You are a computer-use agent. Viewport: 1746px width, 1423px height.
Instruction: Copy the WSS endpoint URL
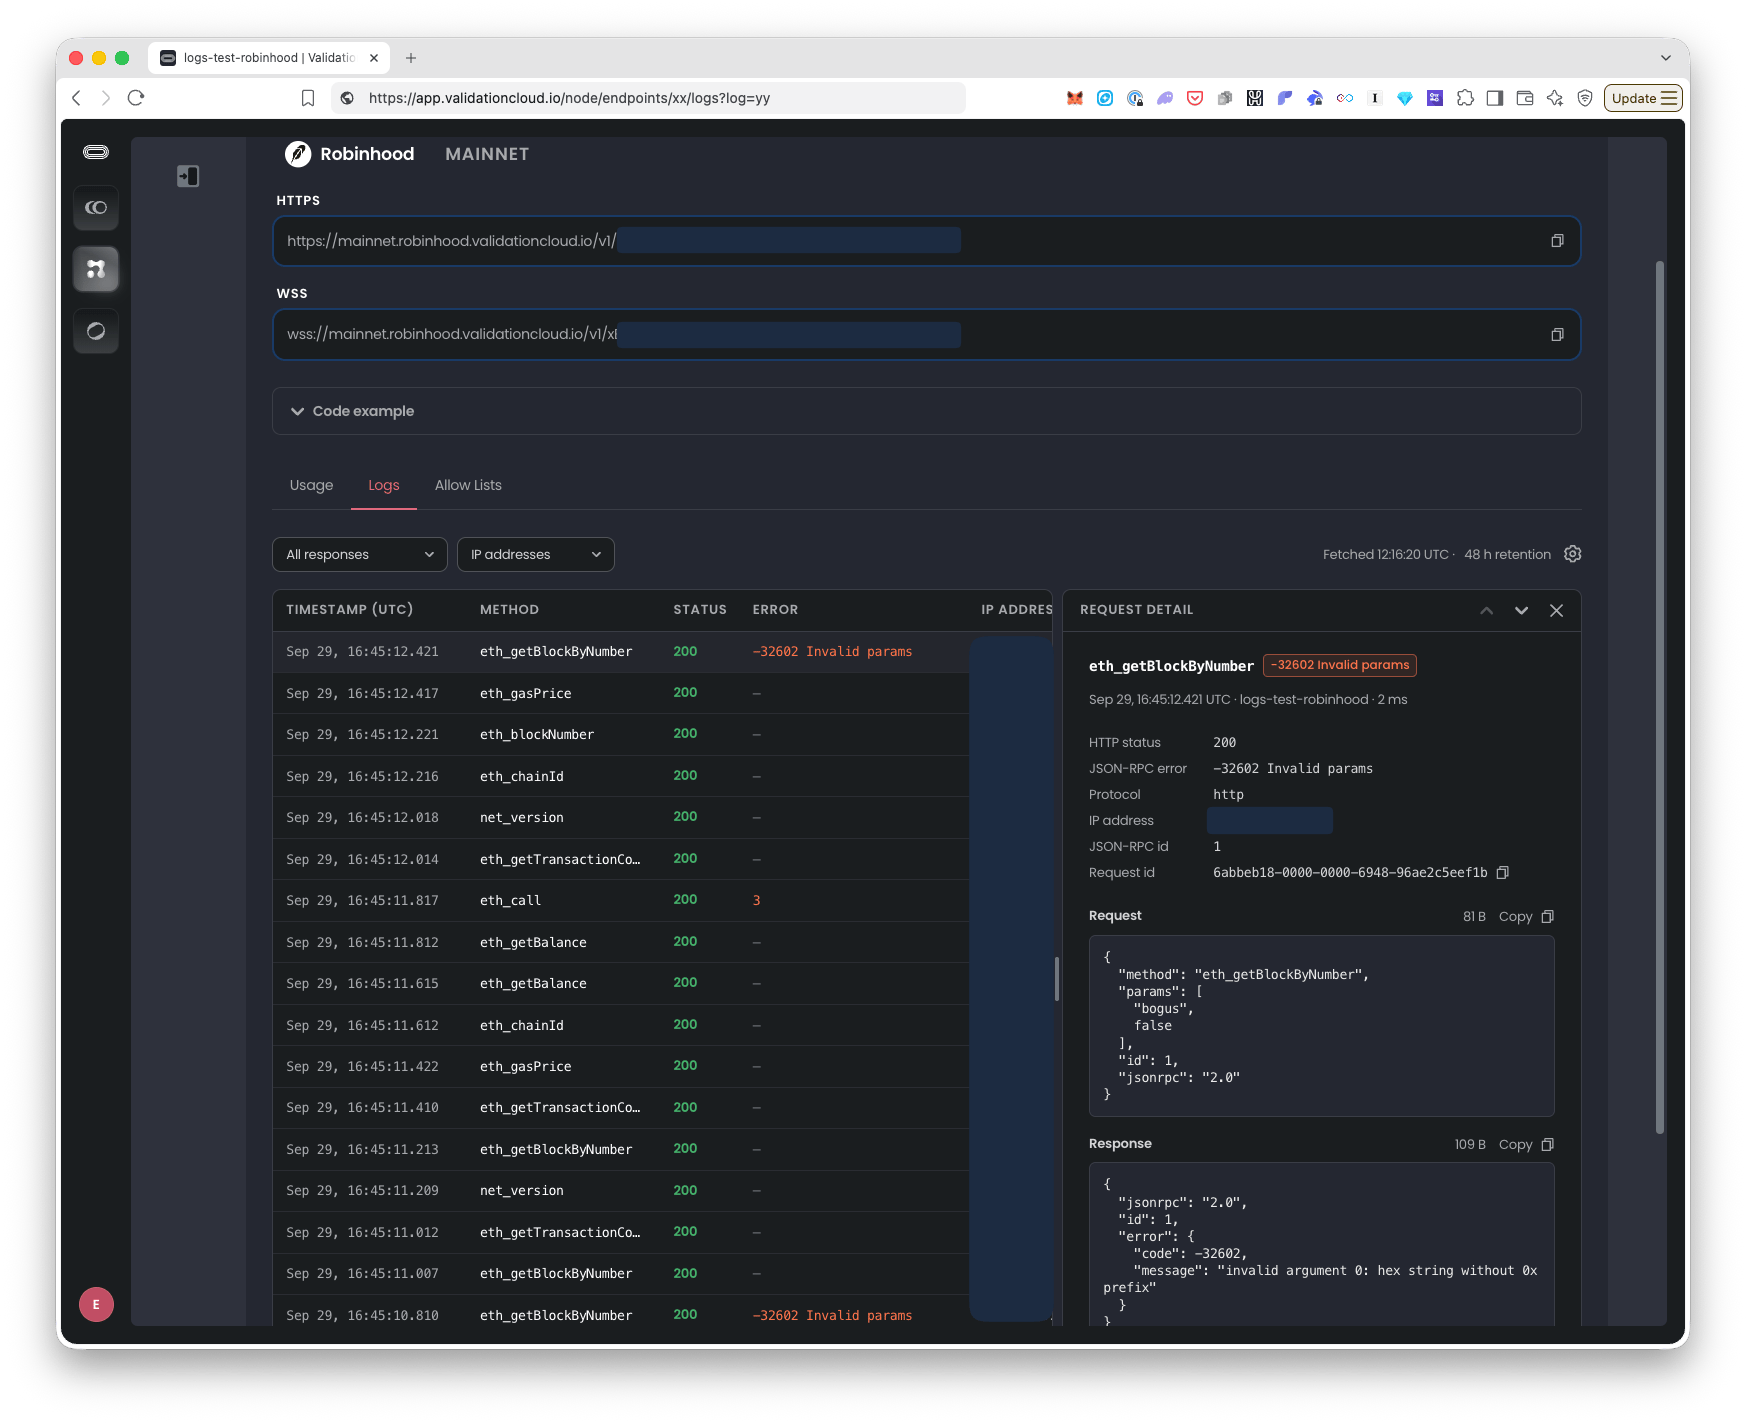pos(1557,334)
